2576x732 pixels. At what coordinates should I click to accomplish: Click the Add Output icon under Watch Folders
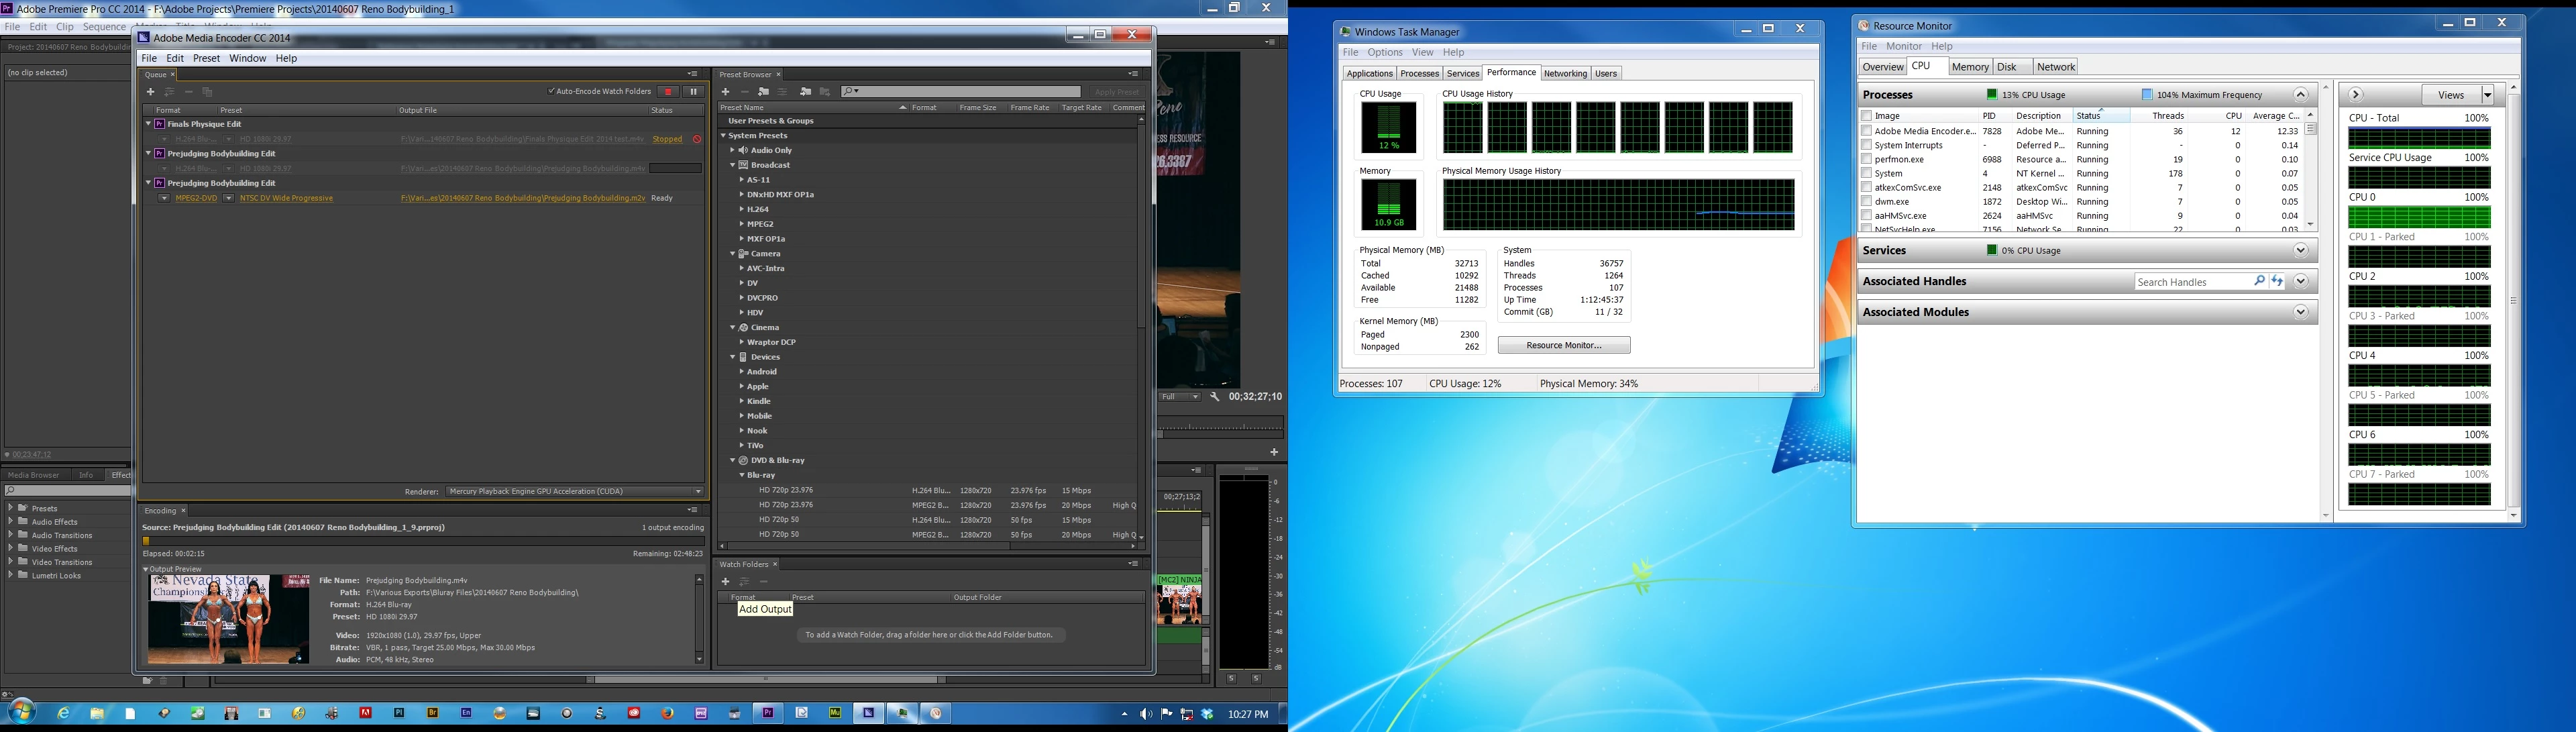pyautogui.click(x=745, y=582)
